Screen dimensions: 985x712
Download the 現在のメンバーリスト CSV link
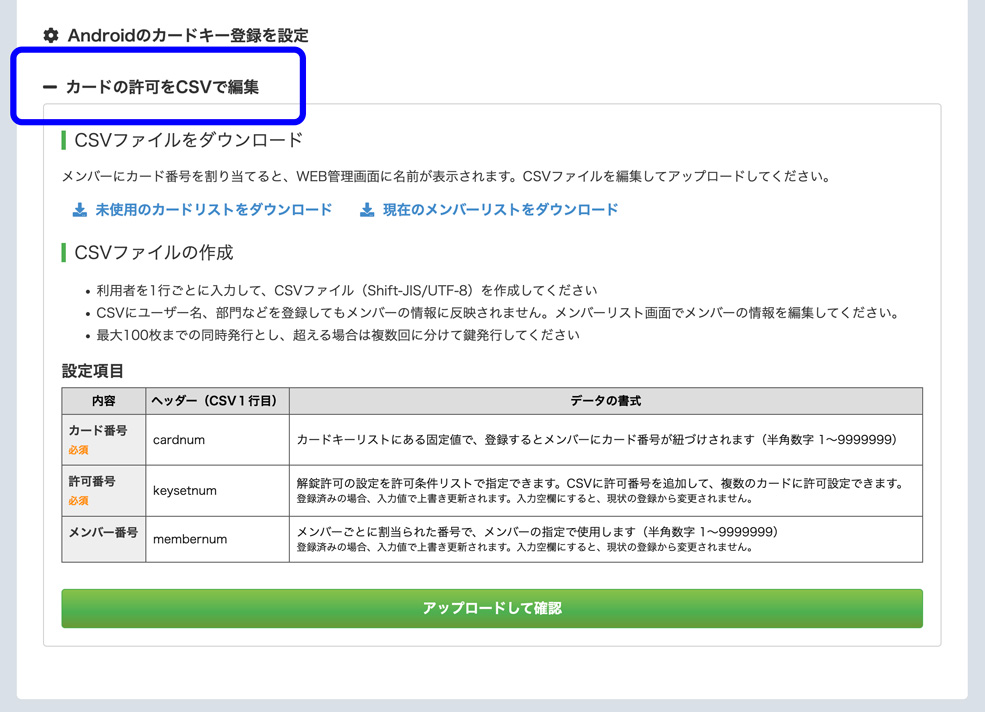coord(500,210)
